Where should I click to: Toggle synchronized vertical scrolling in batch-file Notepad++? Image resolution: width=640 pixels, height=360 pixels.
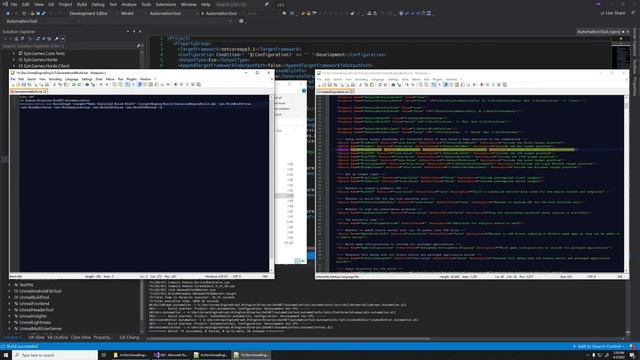point(114,84)
